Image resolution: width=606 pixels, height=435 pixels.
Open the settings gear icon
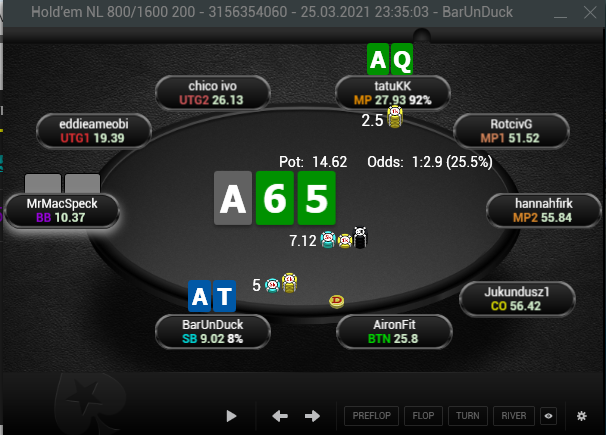[582, 416]
